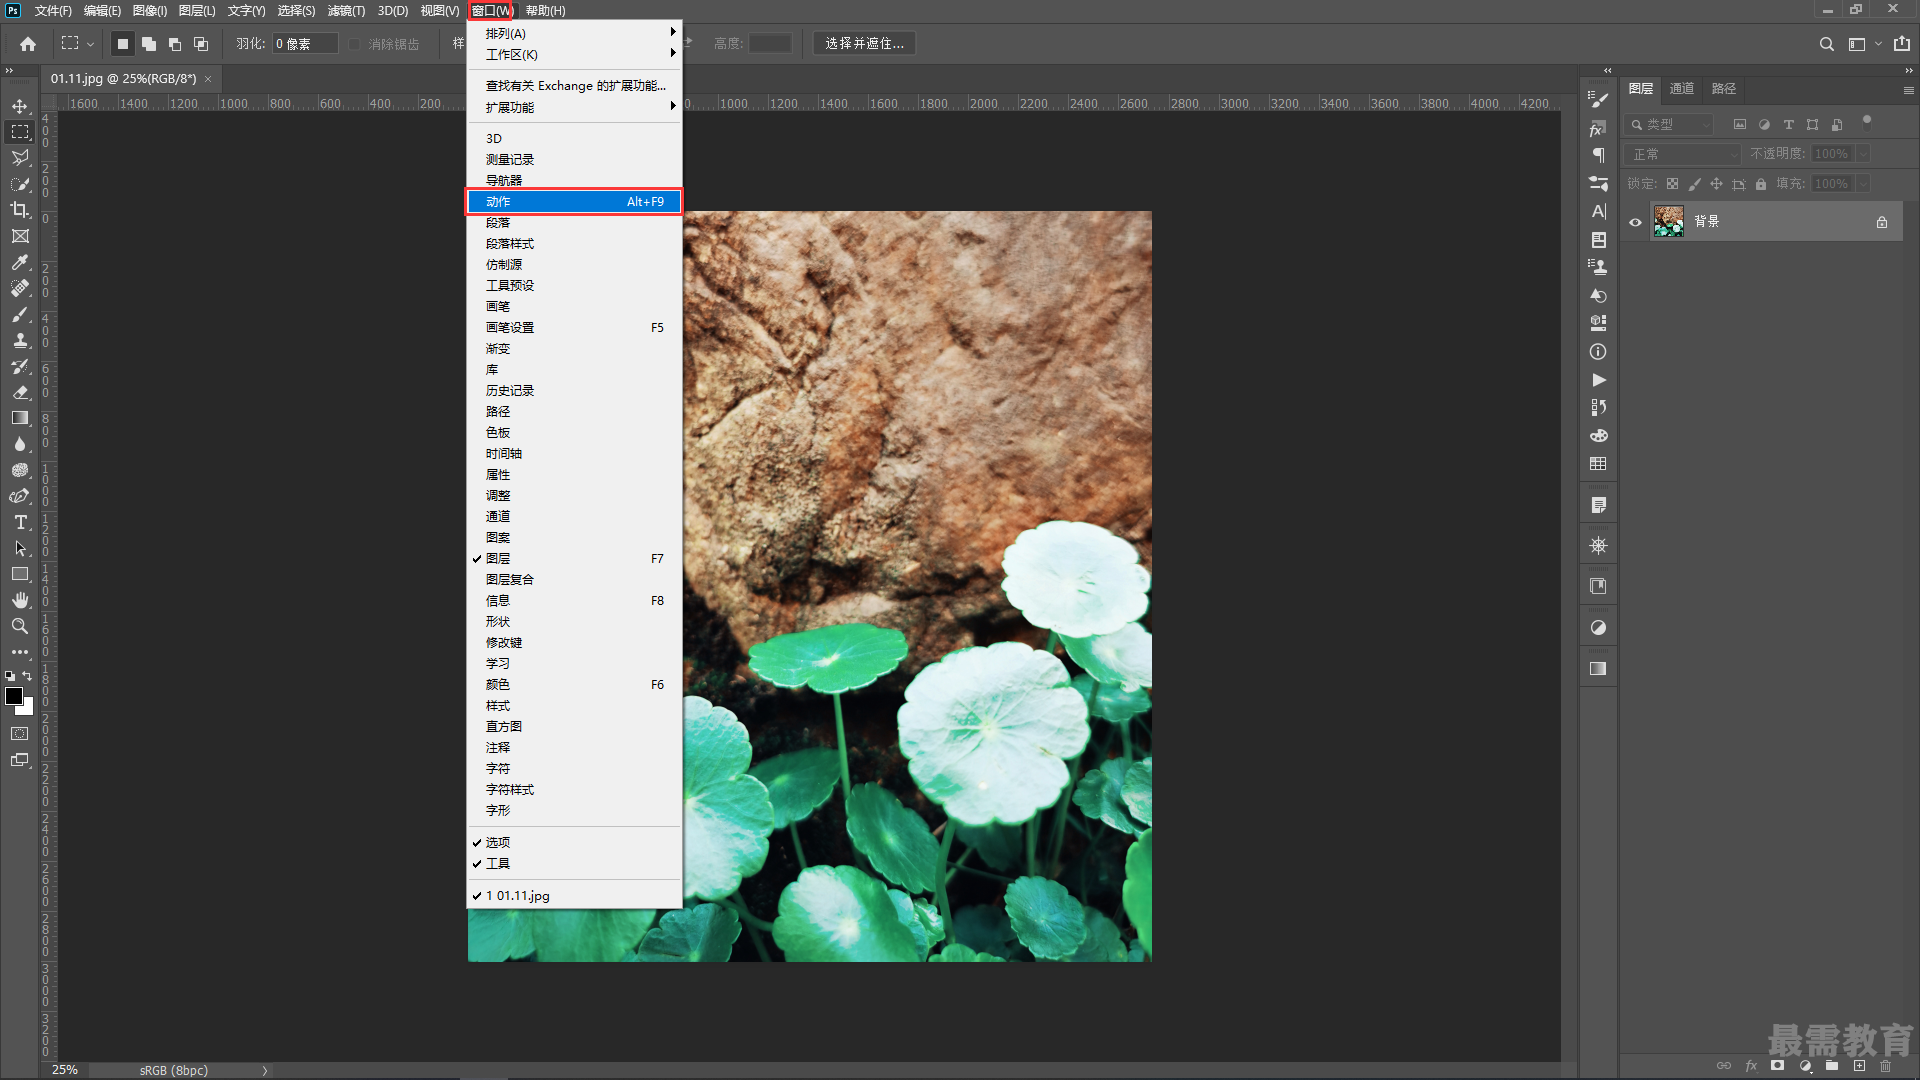Toggle 工具 panel in Window menu

[575, 864]
